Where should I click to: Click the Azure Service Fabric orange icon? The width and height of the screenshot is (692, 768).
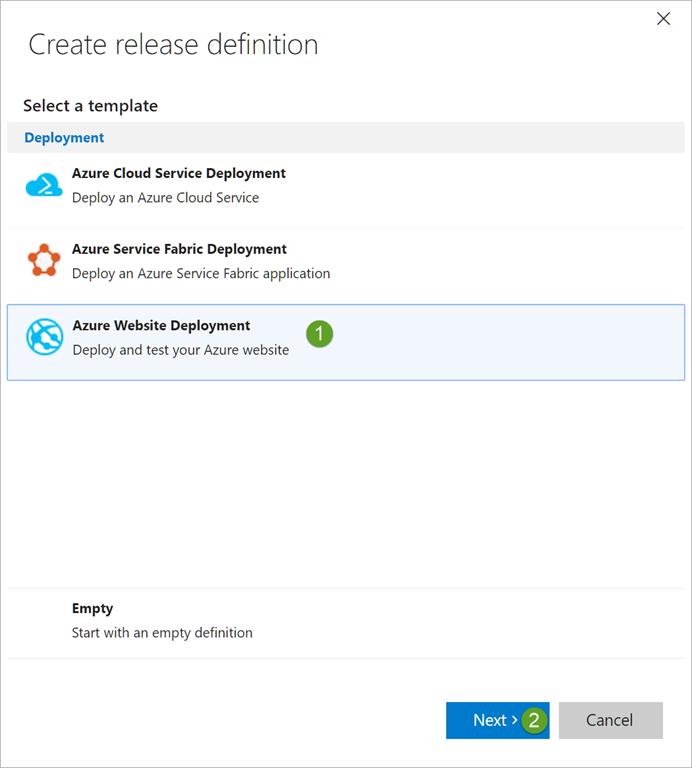click(44, 261)
